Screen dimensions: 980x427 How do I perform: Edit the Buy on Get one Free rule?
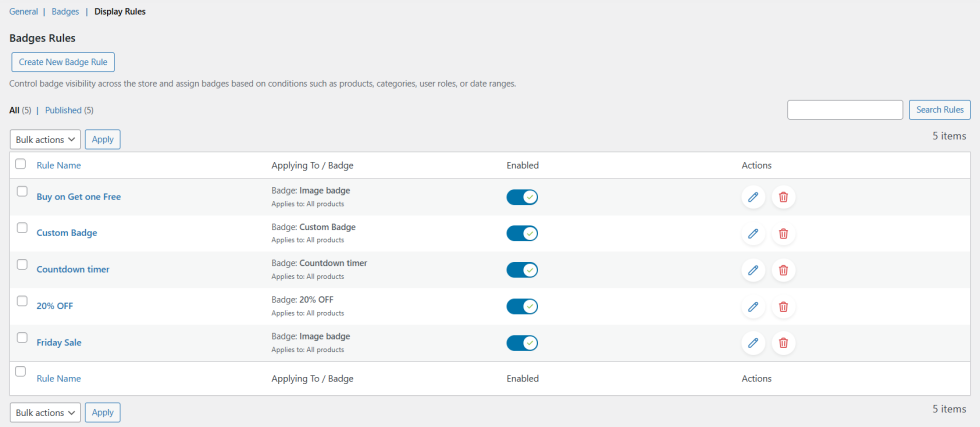click(753, 198)
